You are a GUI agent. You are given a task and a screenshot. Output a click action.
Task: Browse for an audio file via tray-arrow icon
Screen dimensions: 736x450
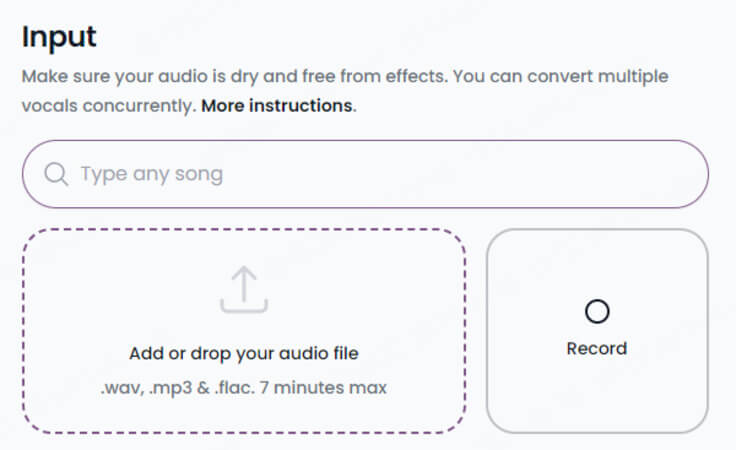tap(244, 290)
